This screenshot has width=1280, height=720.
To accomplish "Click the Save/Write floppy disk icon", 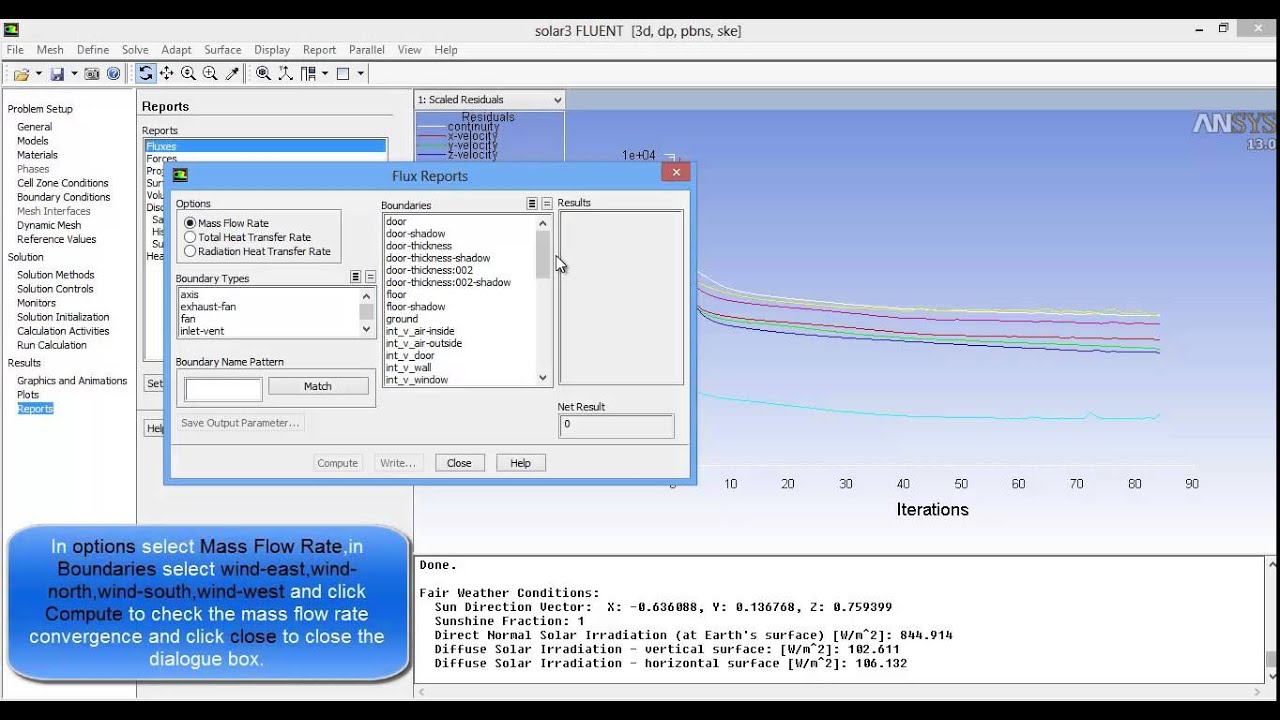I will point(57,74).
